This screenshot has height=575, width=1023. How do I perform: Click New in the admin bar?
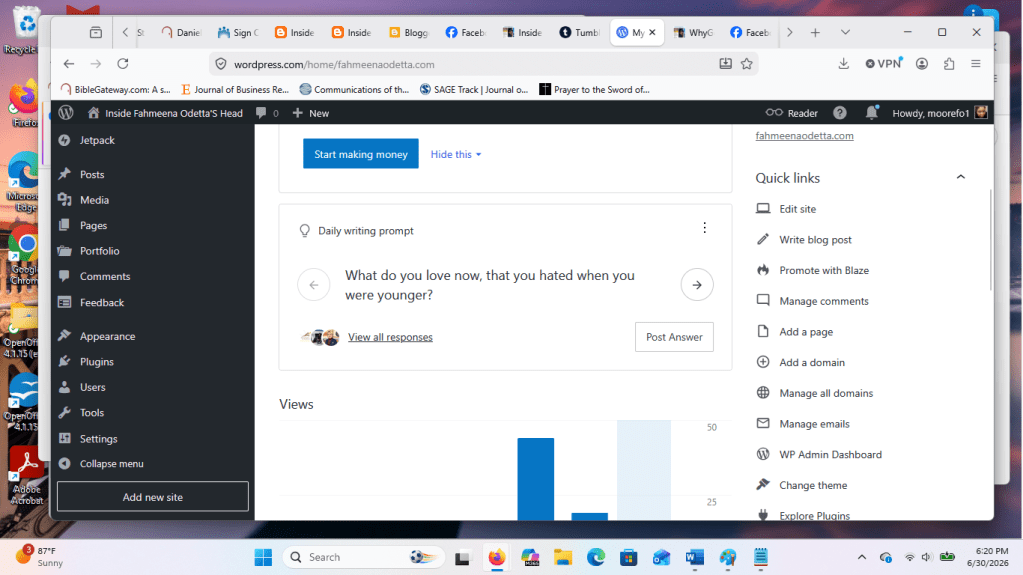(311, 113)
